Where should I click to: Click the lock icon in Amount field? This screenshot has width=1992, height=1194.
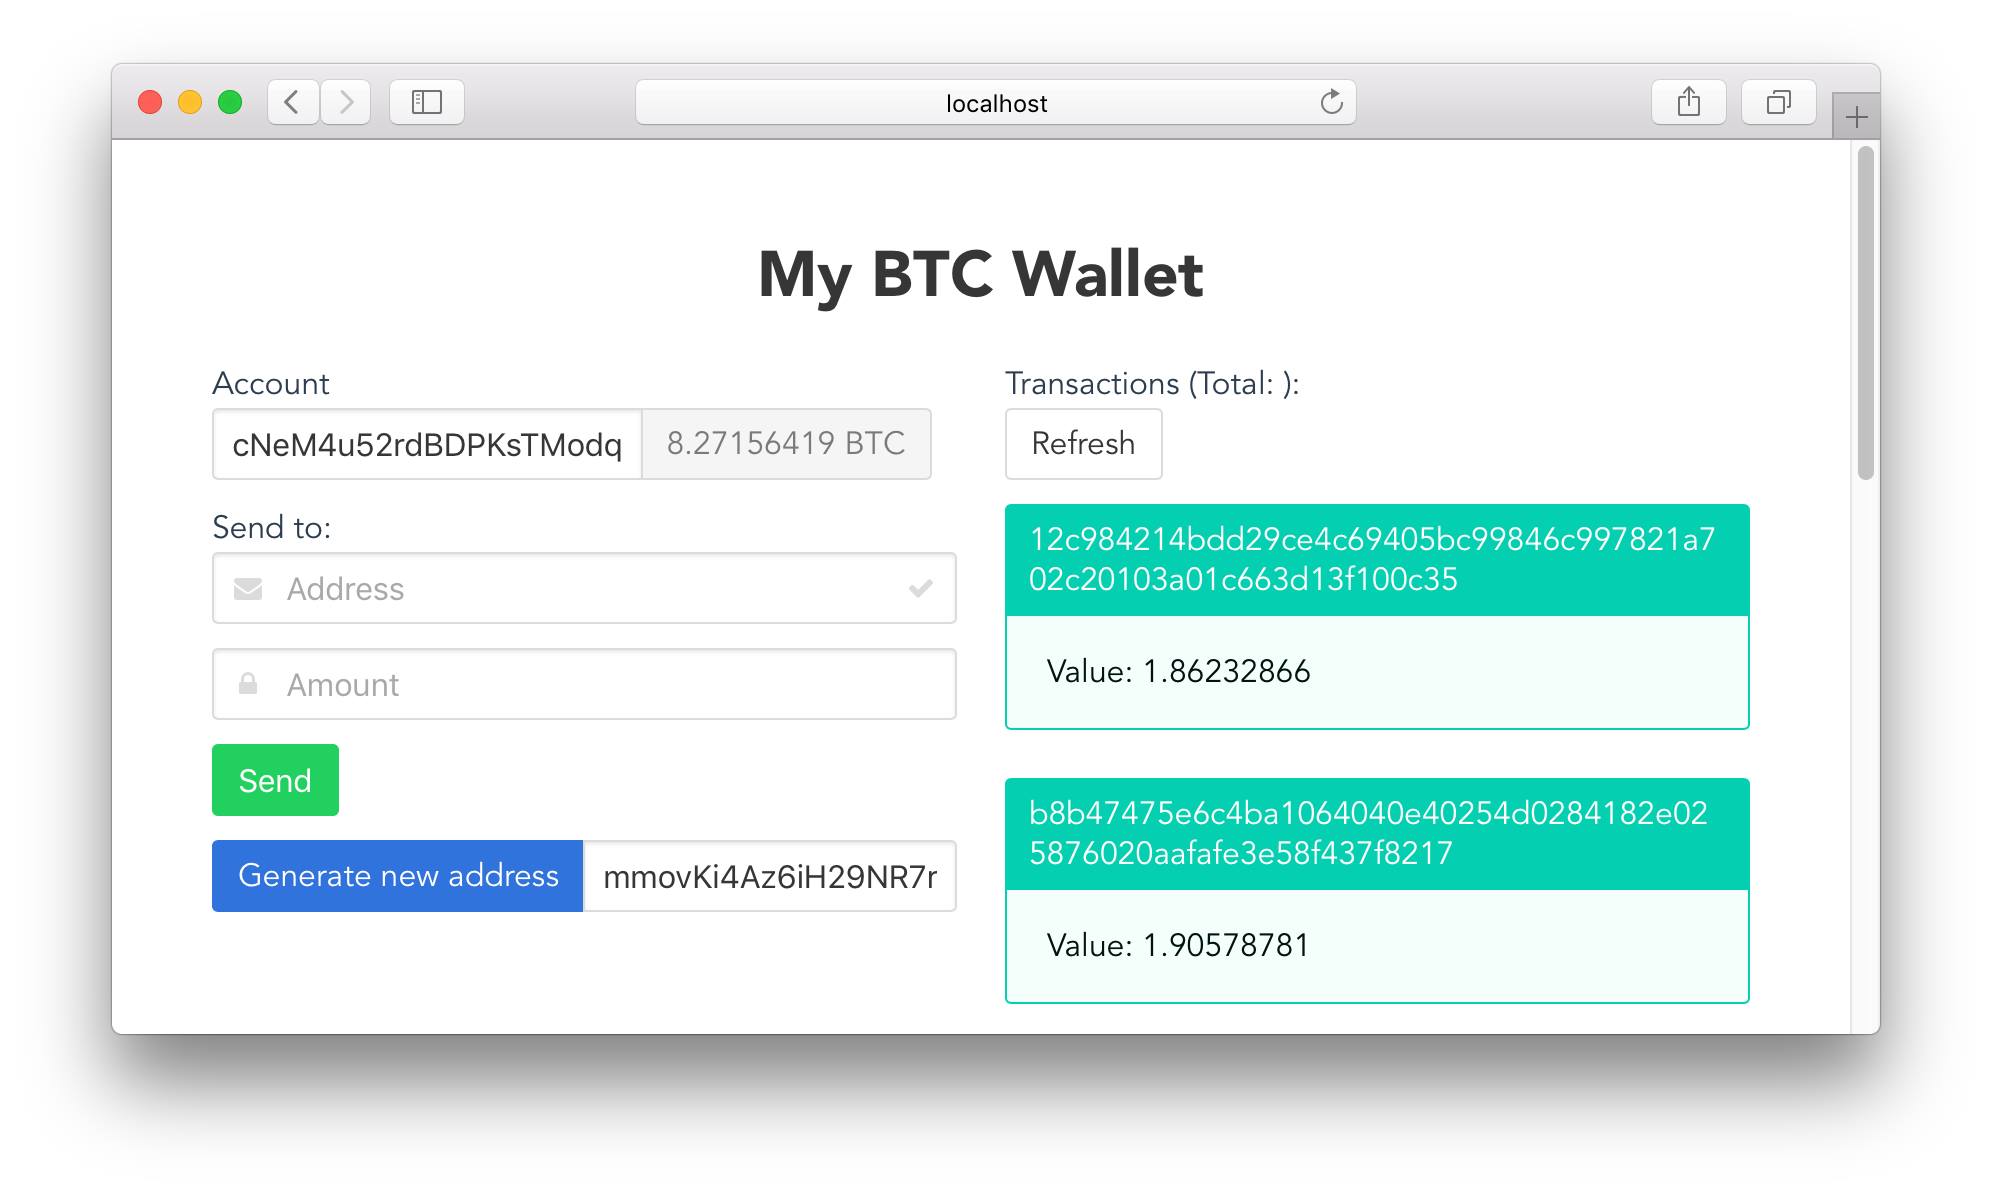pyautogui.click(x=253, y=684)
